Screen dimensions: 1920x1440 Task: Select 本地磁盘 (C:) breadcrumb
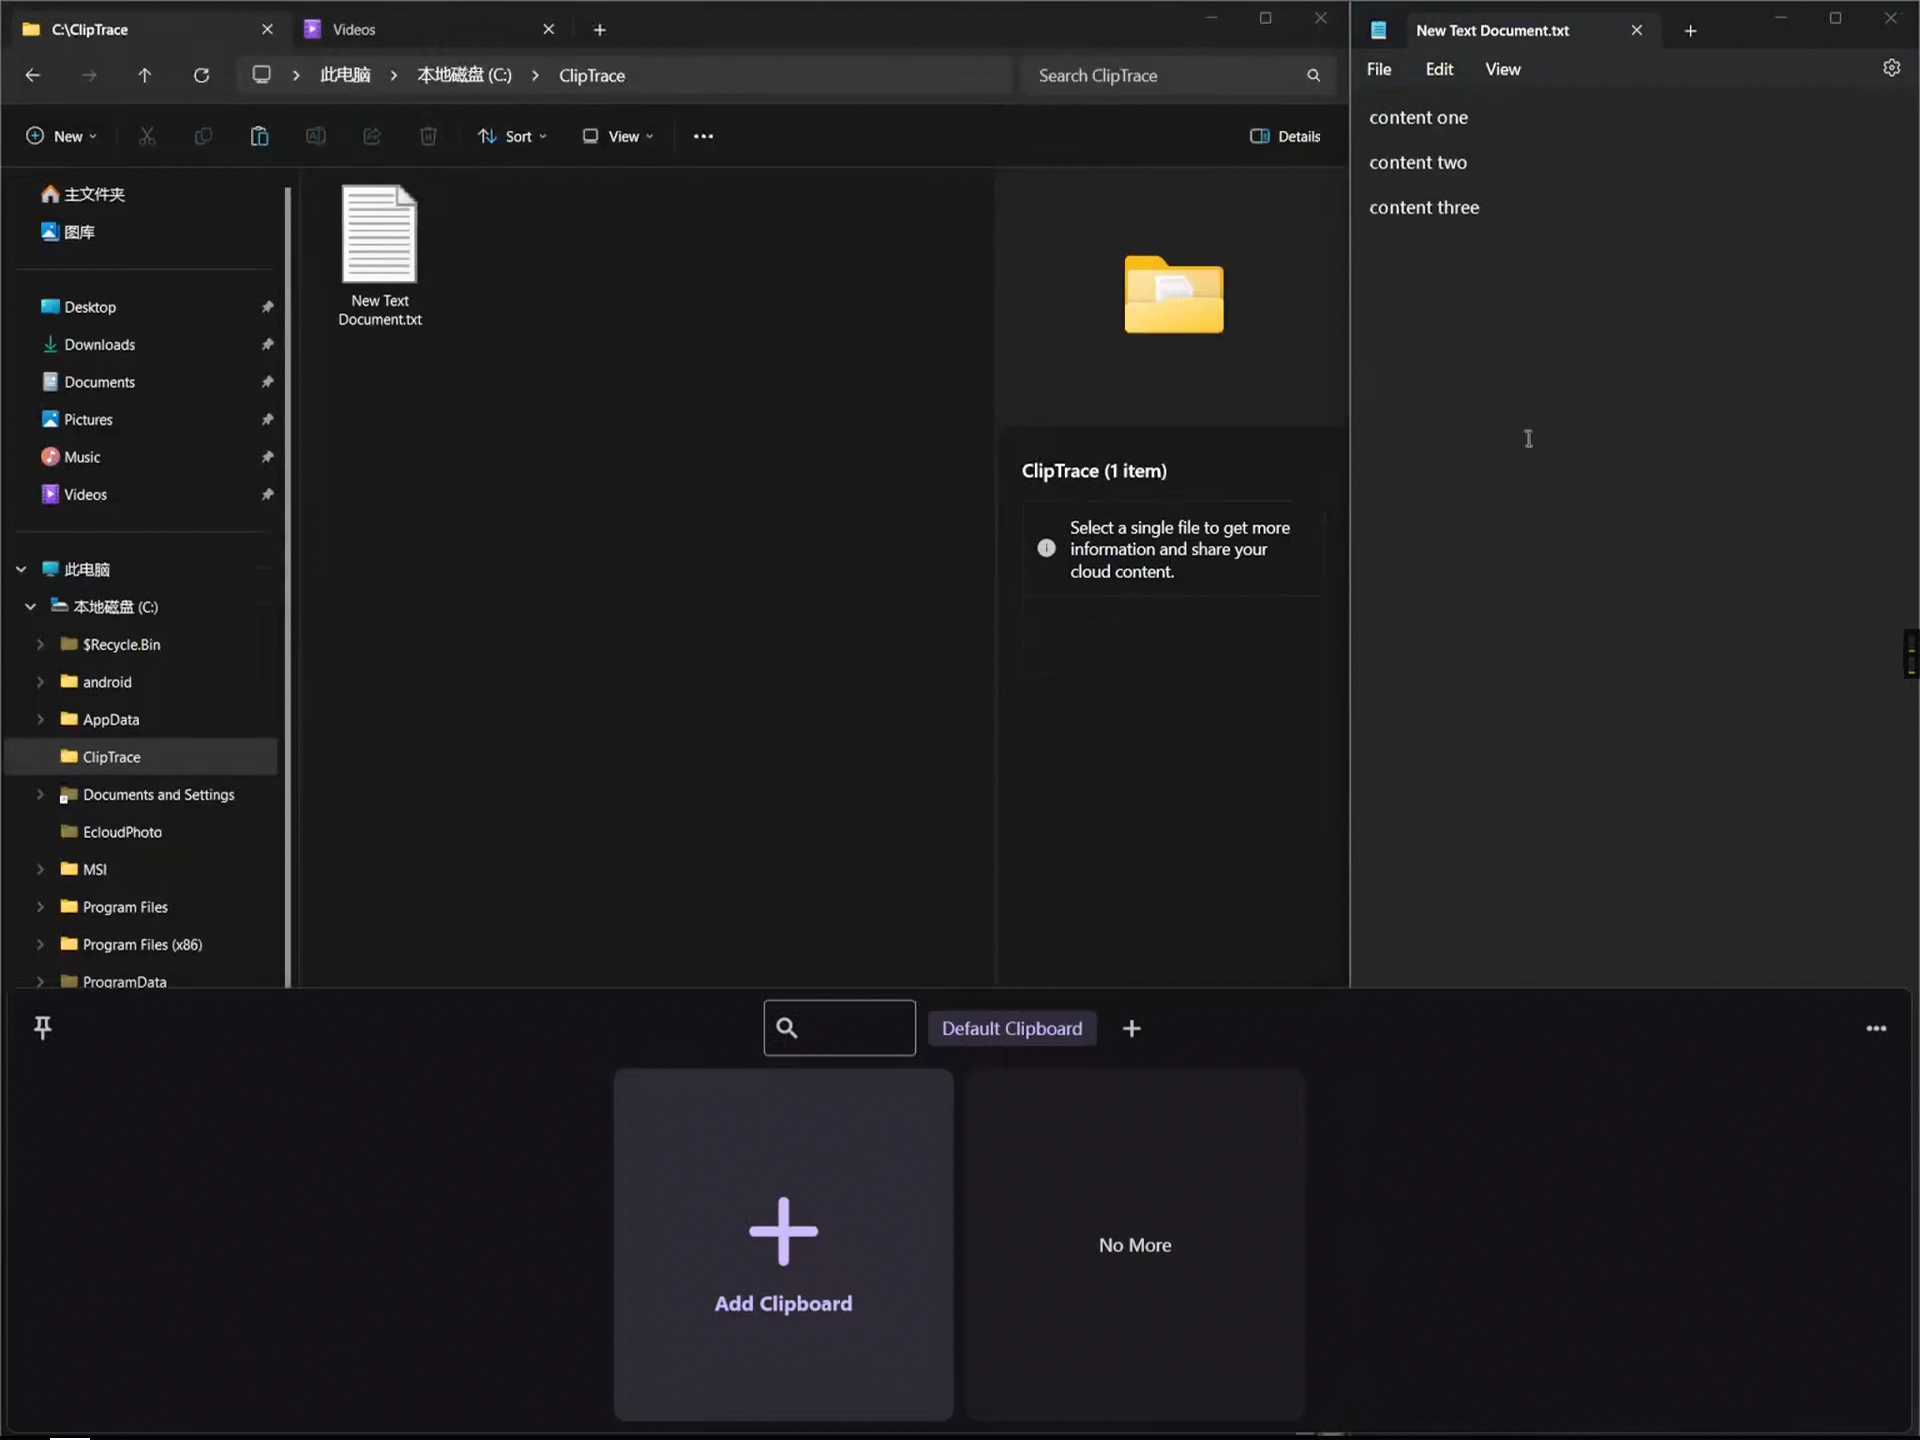tap(464, 75)
